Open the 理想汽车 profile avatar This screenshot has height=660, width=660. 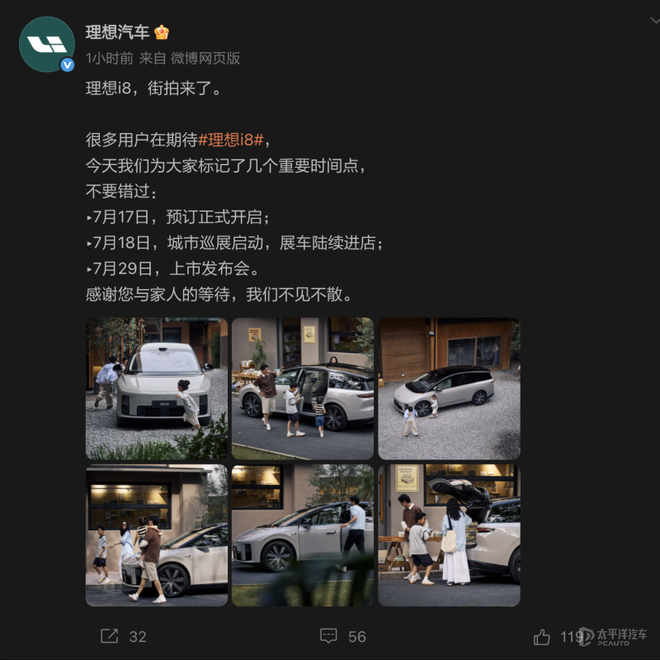(x=47, y=44)
